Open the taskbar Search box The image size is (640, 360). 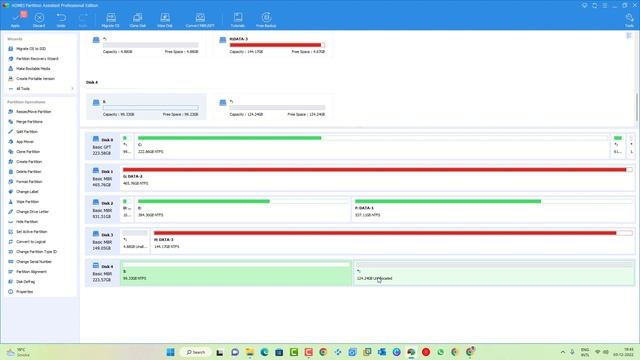[x=196, y=352]
